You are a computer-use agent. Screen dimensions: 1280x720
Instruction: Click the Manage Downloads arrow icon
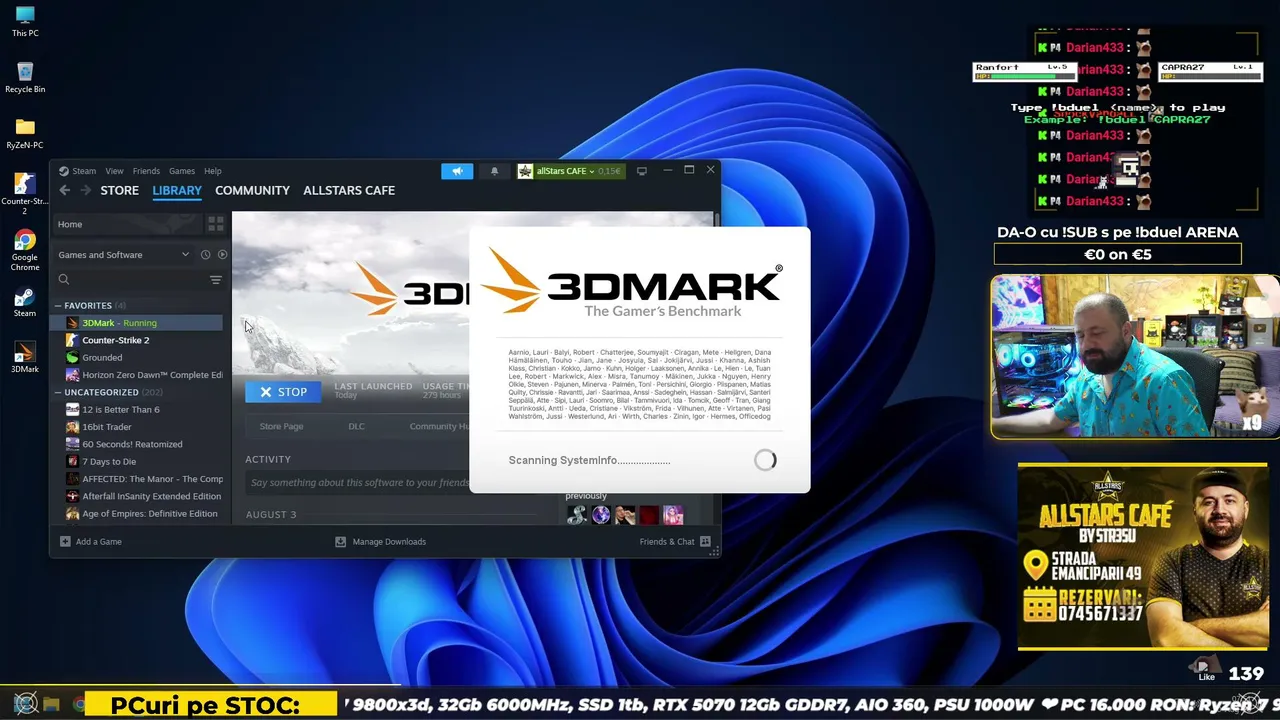(x=340, y=542)
